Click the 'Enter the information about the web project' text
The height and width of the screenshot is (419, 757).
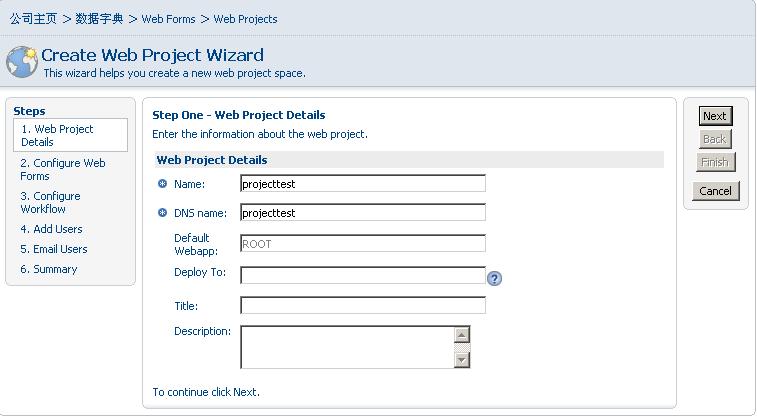pos(260,134)
